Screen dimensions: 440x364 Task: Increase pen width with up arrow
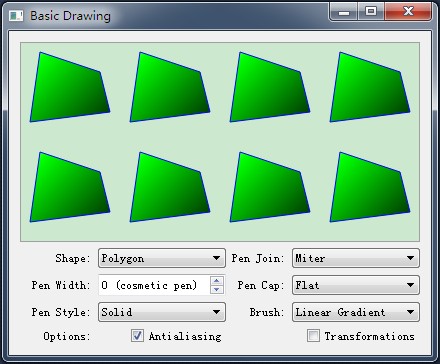pos(217,281)
